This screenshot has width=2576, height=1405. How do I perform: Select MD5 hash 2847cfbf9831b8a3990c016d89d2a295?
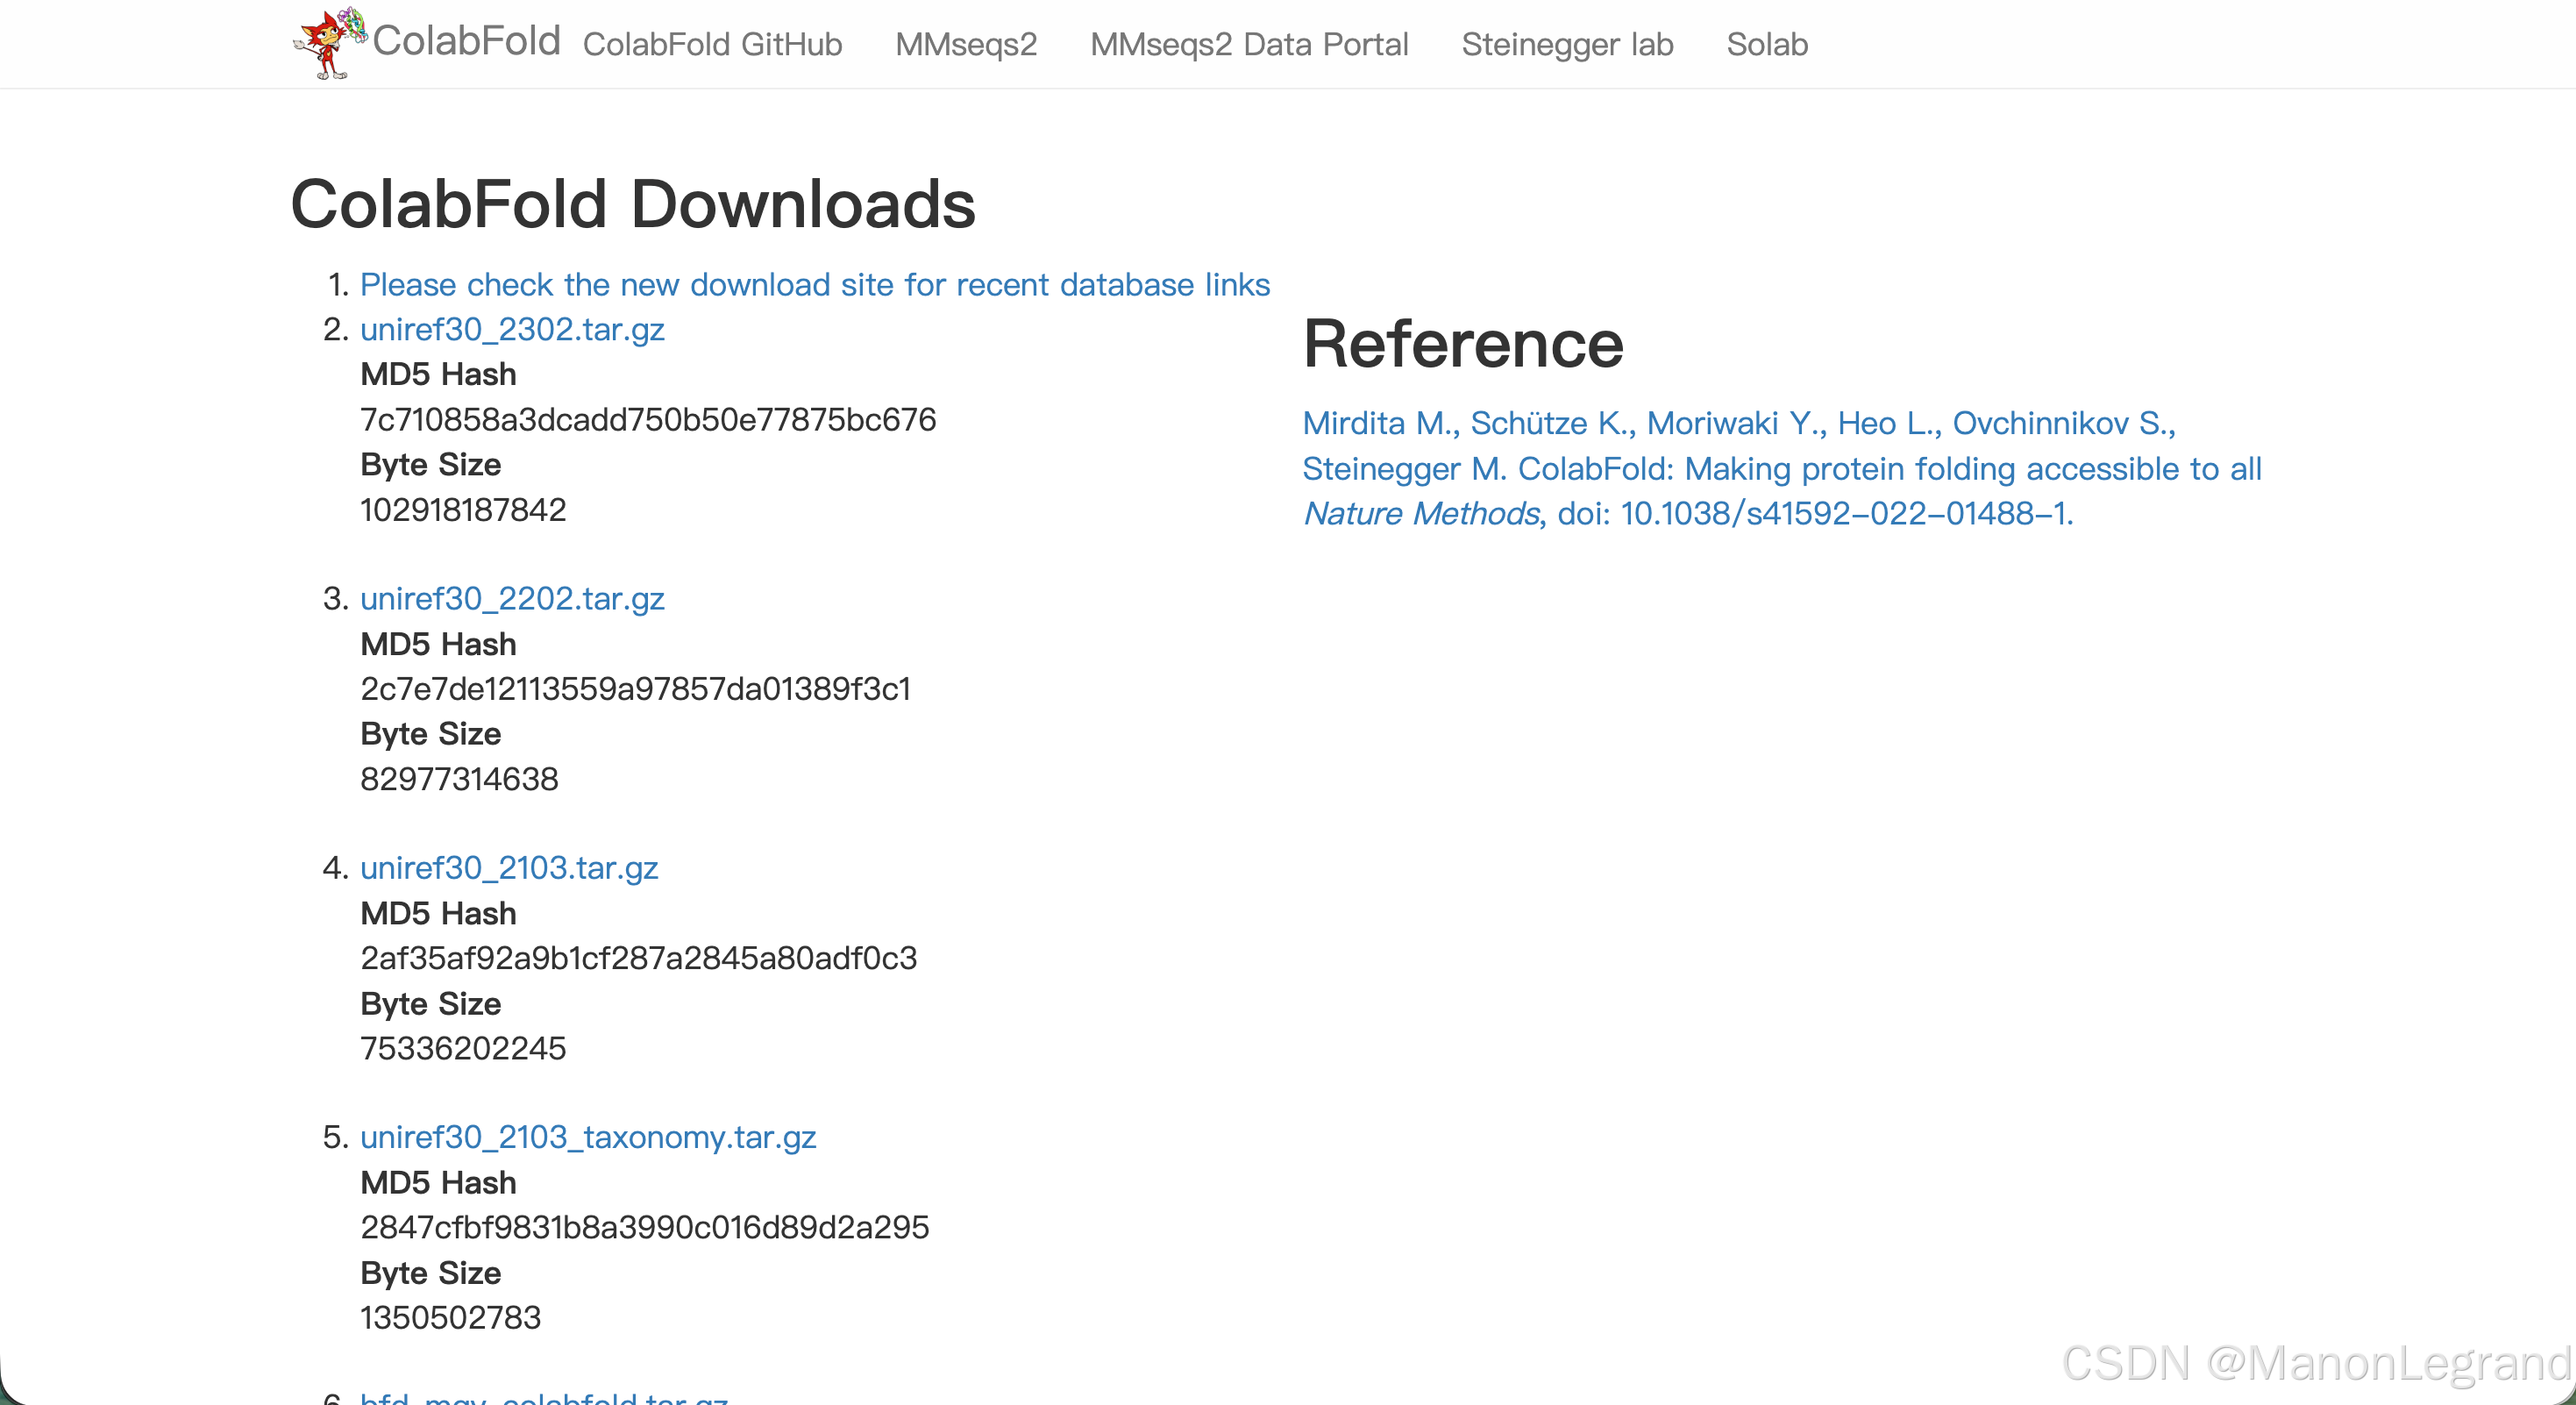click(645, 1227)
